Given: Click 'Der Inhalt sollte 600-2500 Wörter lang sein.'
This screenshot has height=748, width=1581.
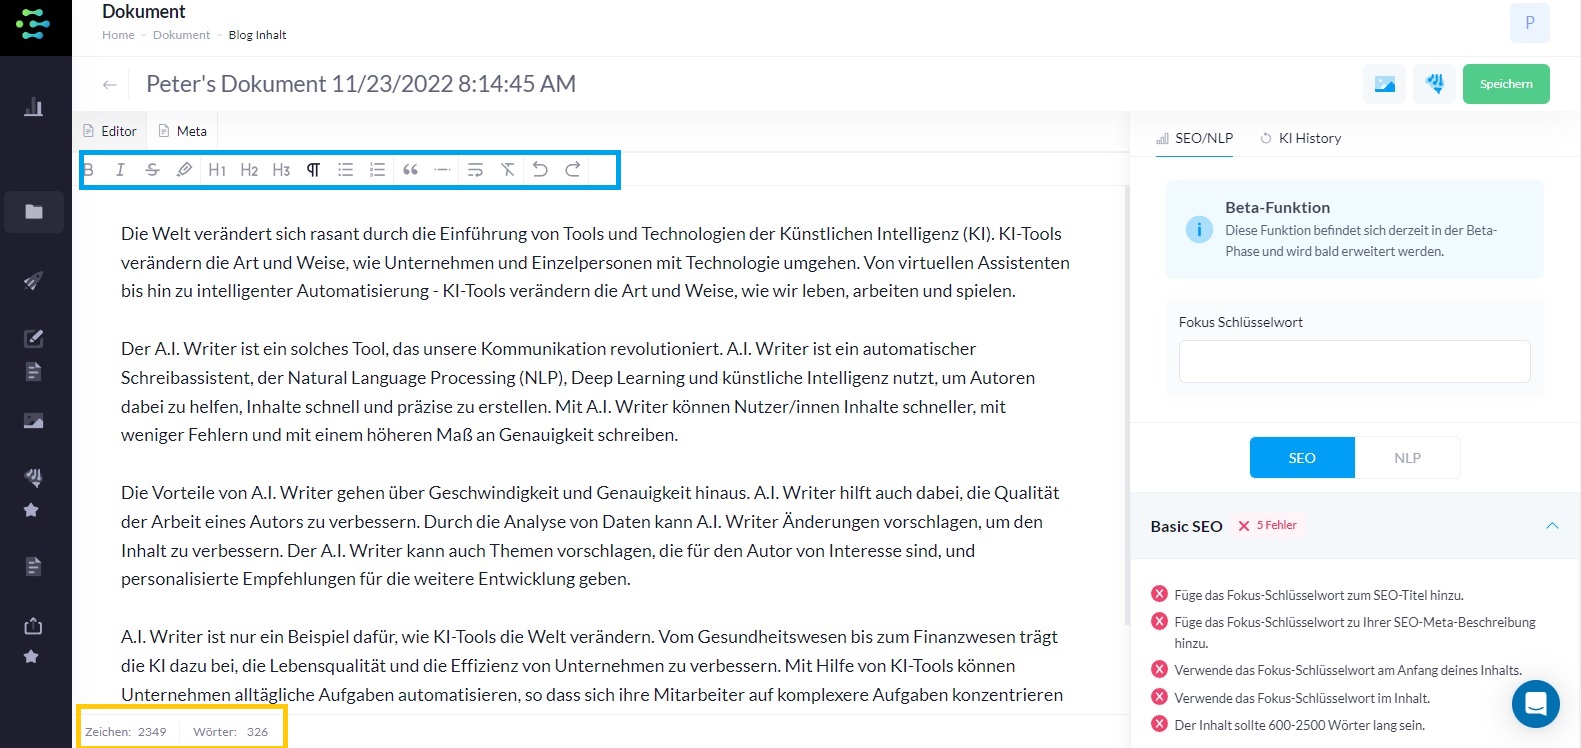Looking at the screenshot, I should pyautogui.click(x=1300, y=725).
